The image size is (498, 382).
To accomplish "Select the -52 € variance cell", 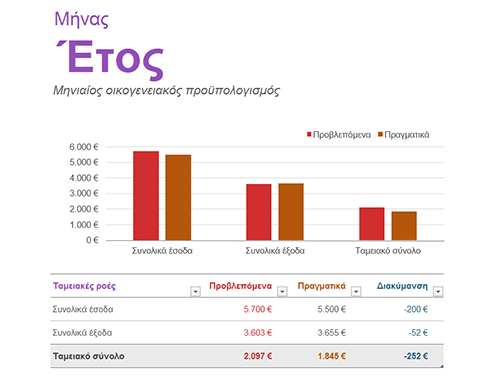I will [x=418, y=333].
